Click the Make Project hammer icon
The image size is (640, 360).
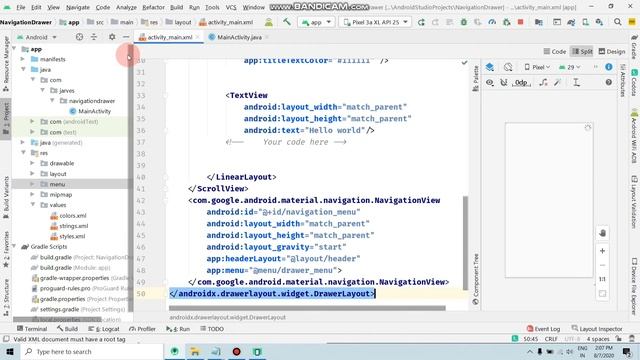287,22
